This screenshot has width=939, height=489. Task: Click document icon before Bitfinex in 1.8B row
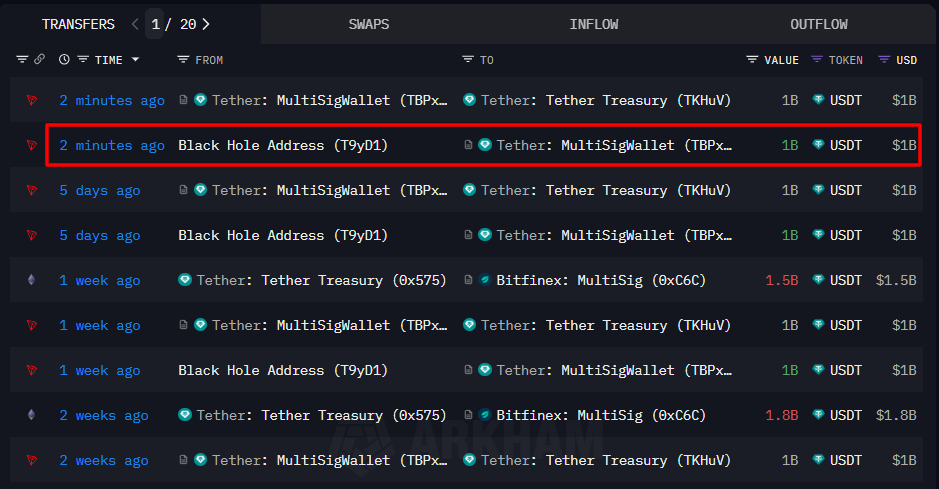click(x=468, y=414)
